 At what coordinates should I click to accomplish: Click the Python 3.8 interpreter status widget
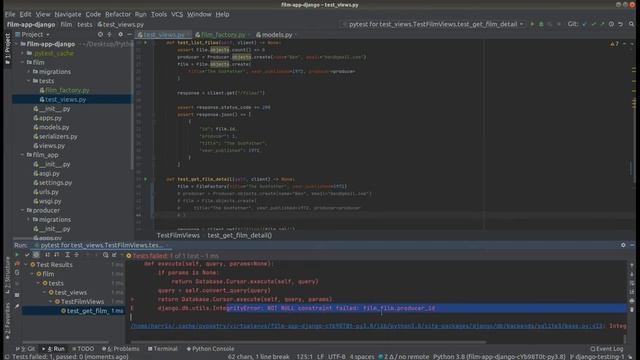(499, 357)
